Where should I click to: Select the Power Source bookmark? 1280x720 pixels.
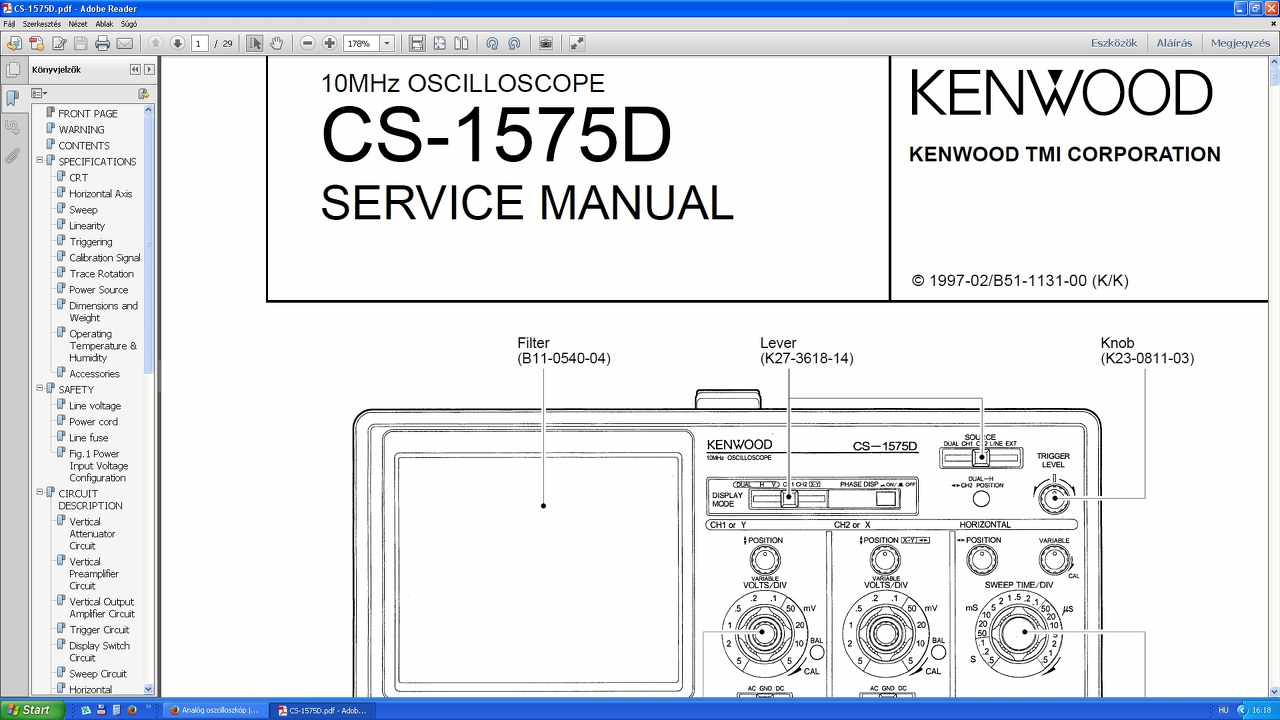point(98,289)
